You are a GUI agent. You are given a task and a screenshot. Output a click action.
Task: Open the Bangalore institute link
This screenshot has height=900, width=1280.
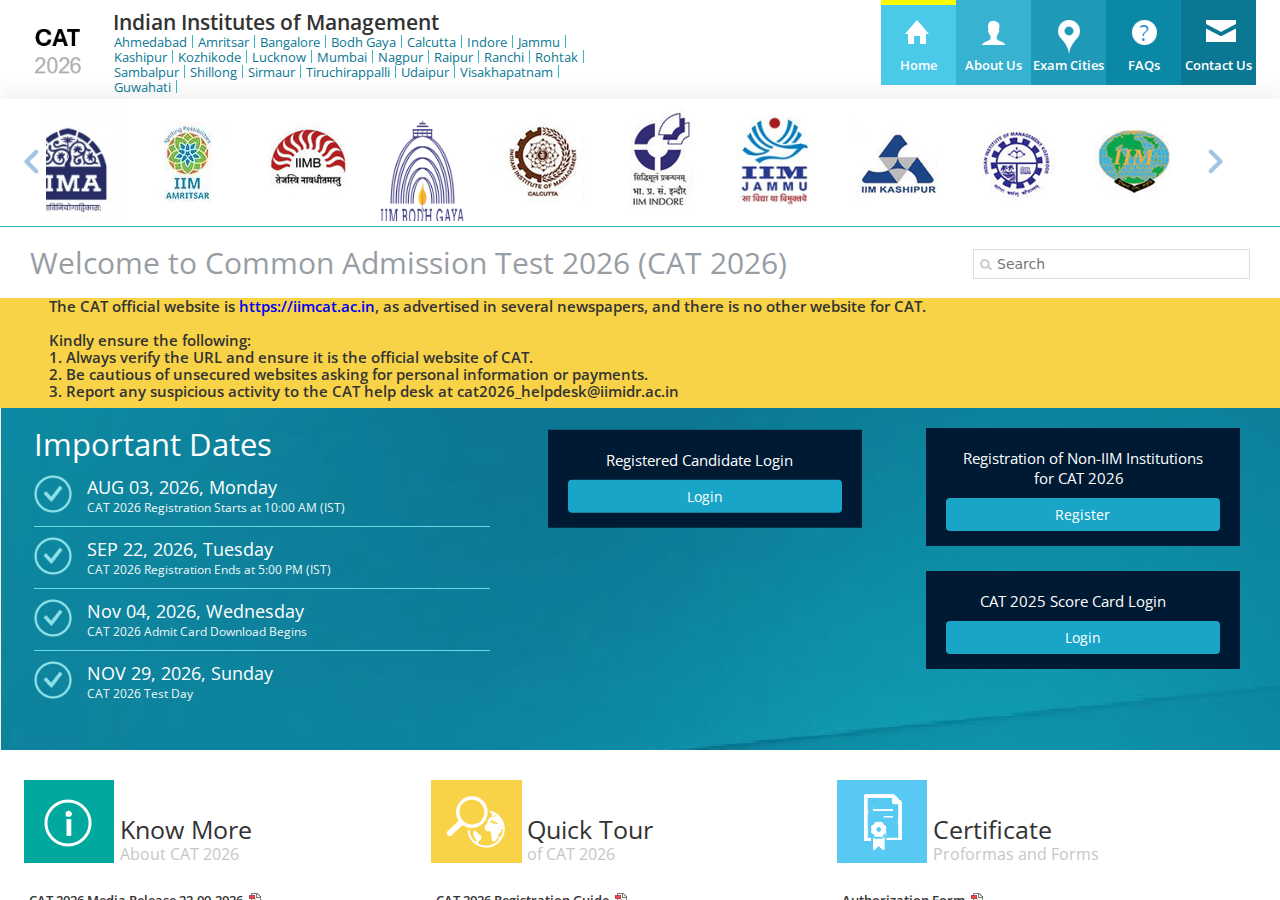click(x=290, y=42)
